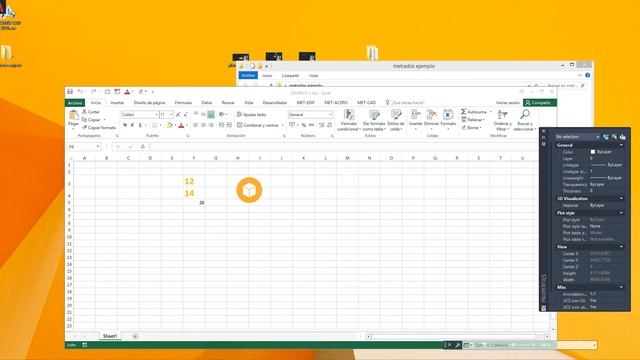
Task: Decrease font size with the small A
Action: click(186, 115)
